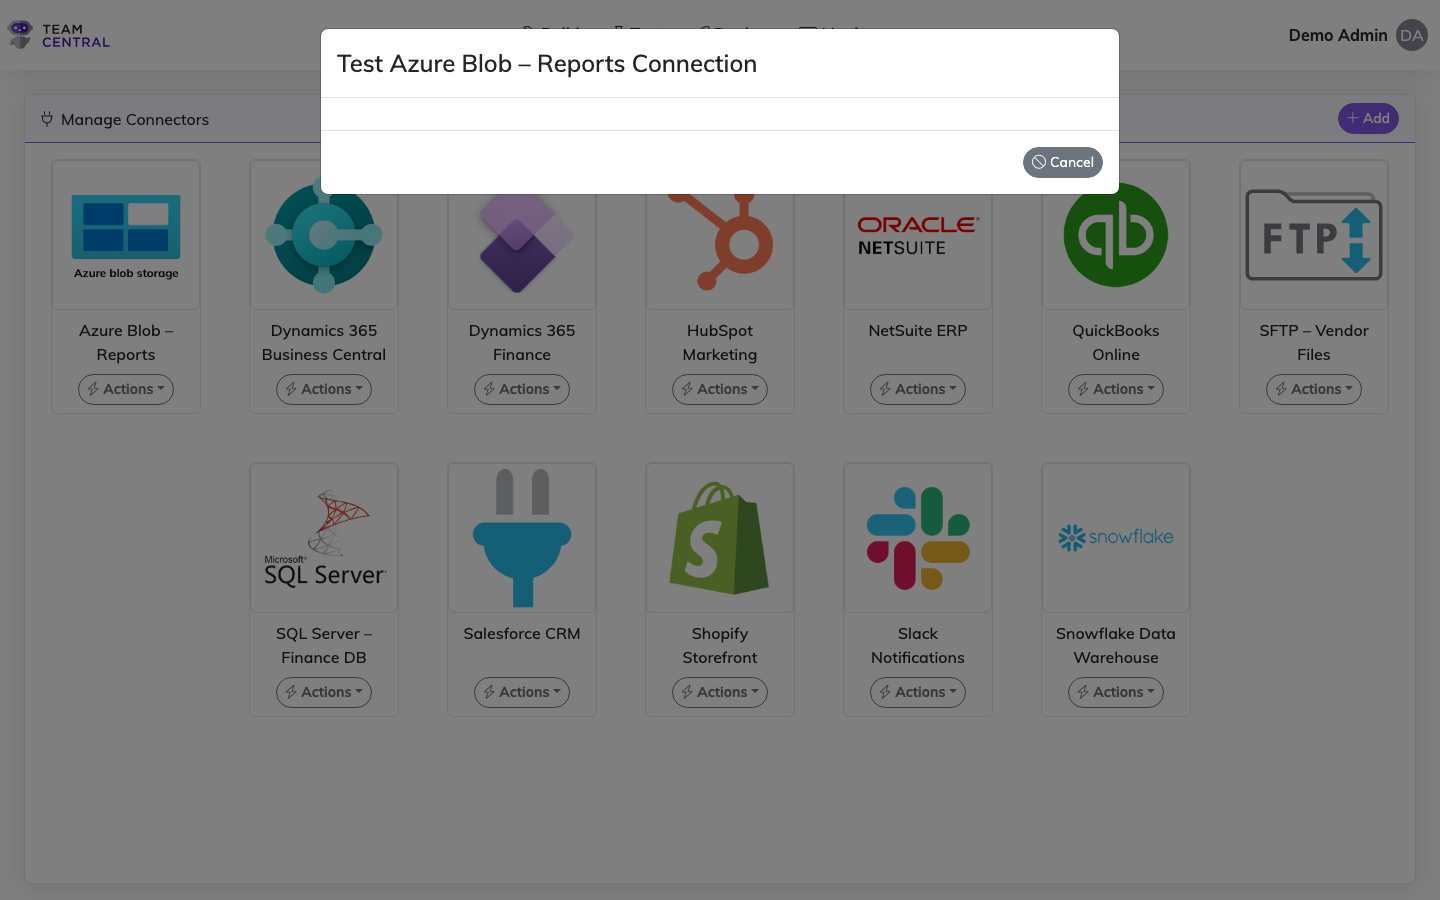Click the FTP folder icon for SFTP Vendor Files
This screenshot has height=900, width=1440.
[x=1313, y=235]
